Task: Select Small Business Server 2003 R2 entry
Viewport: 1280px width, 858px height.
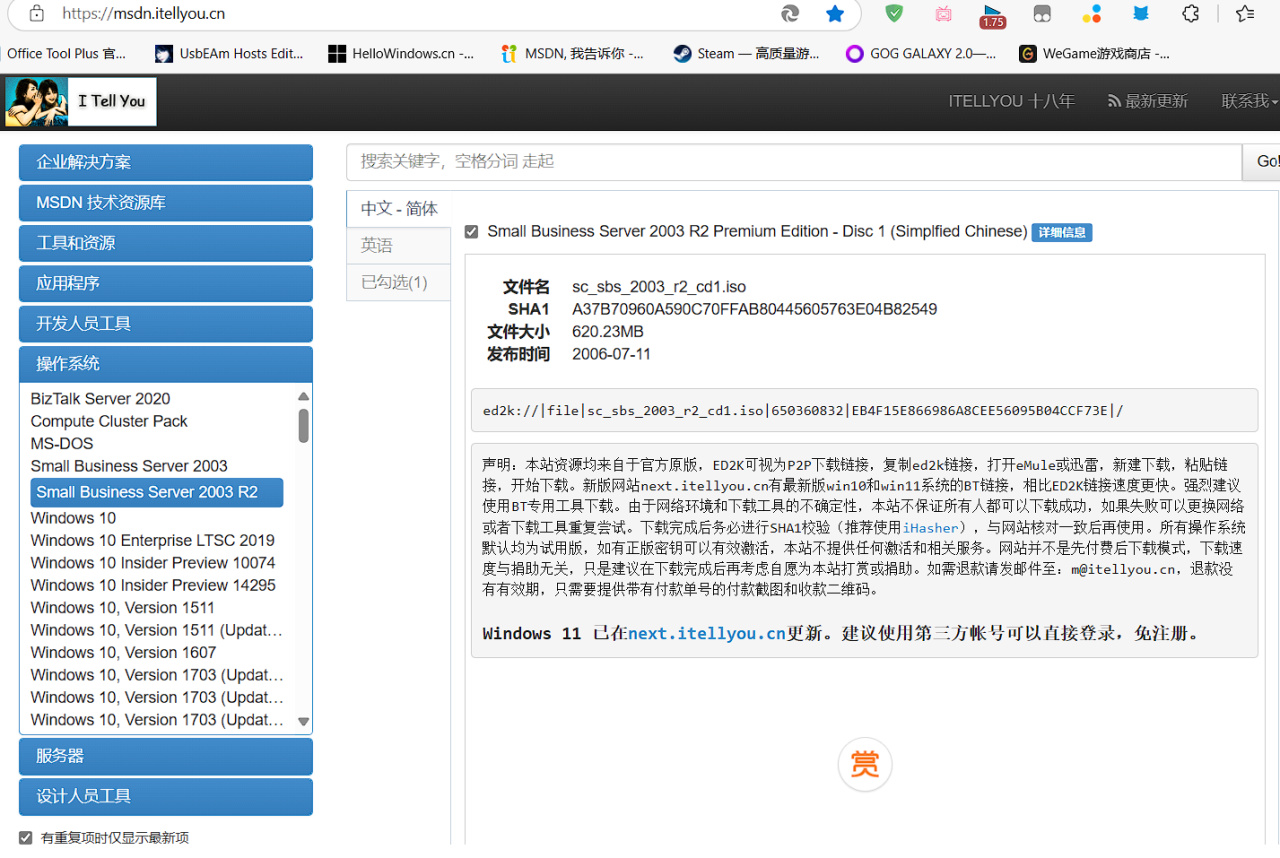Action: point(157,492)
